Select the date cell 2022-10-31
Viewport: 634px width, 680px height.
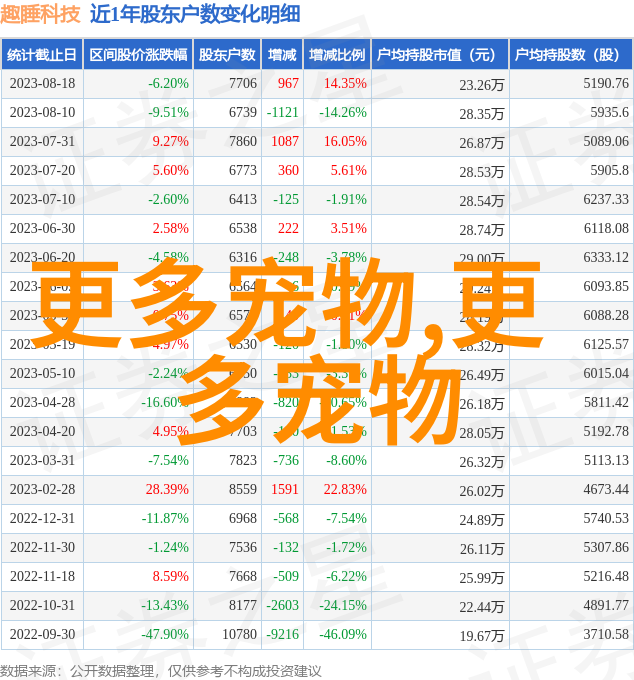42,605
